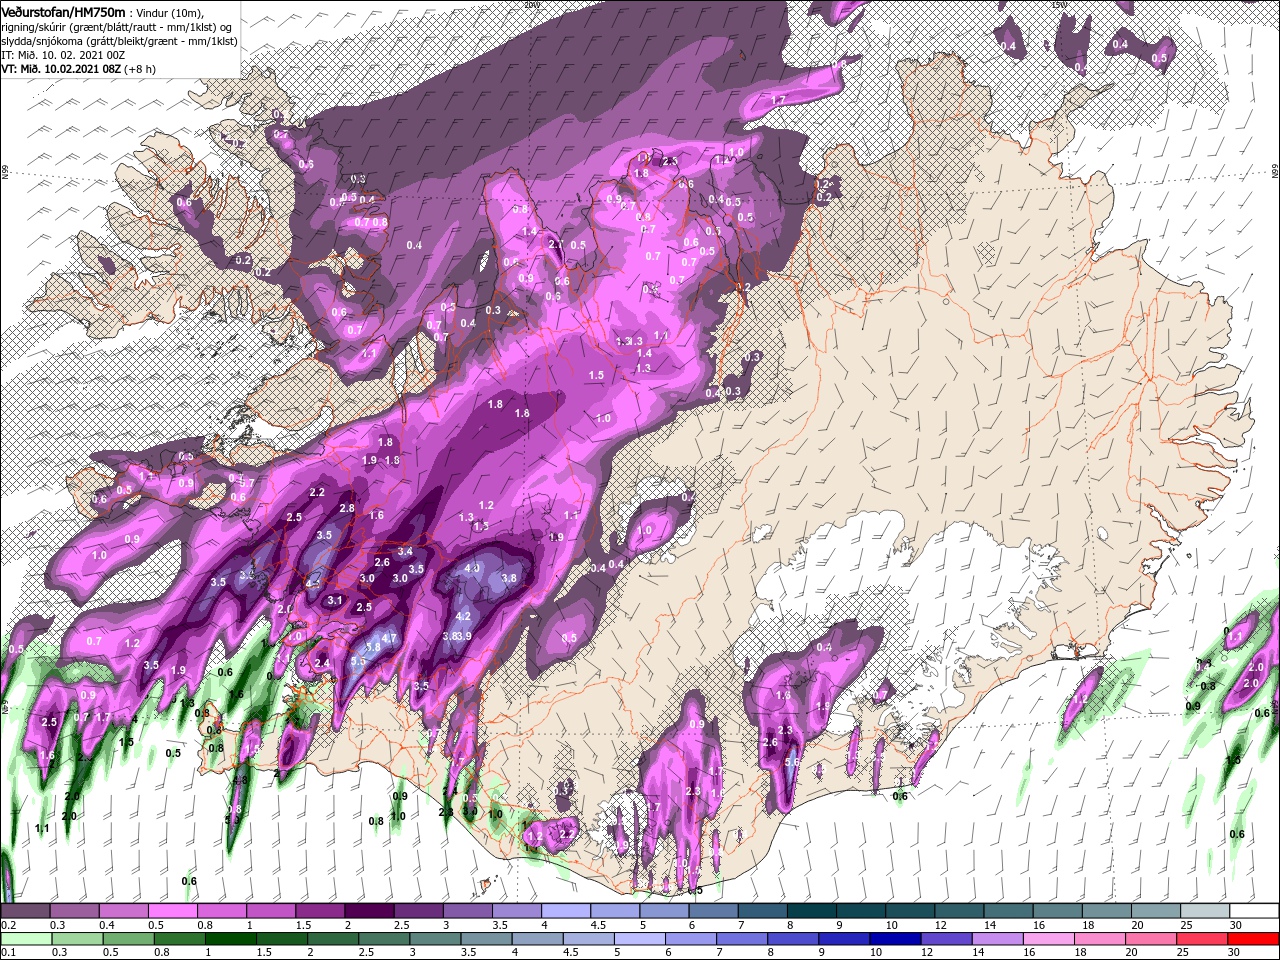Click the red swatch ending the bottom legend row

(x=1253, y=938)
